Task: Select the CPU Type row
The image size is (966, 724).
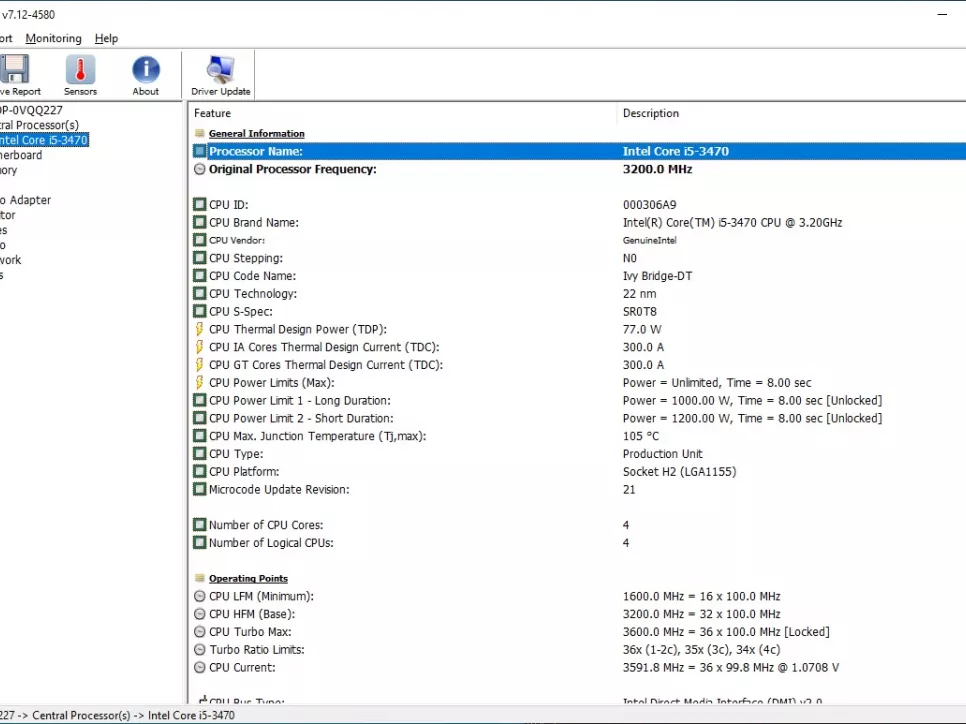Action: point(580,454)
